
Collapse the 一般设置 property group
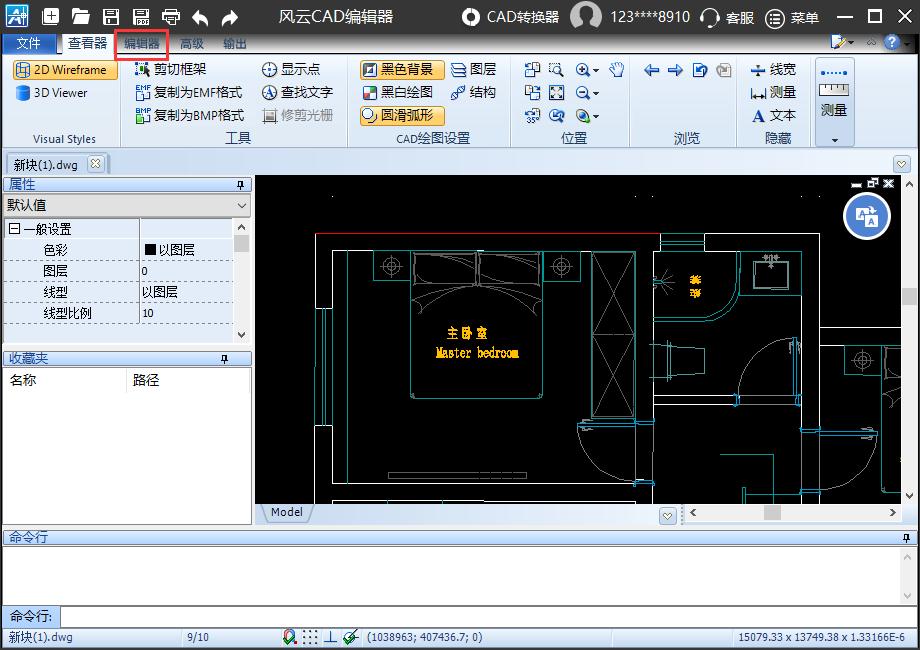coord(15,229)
